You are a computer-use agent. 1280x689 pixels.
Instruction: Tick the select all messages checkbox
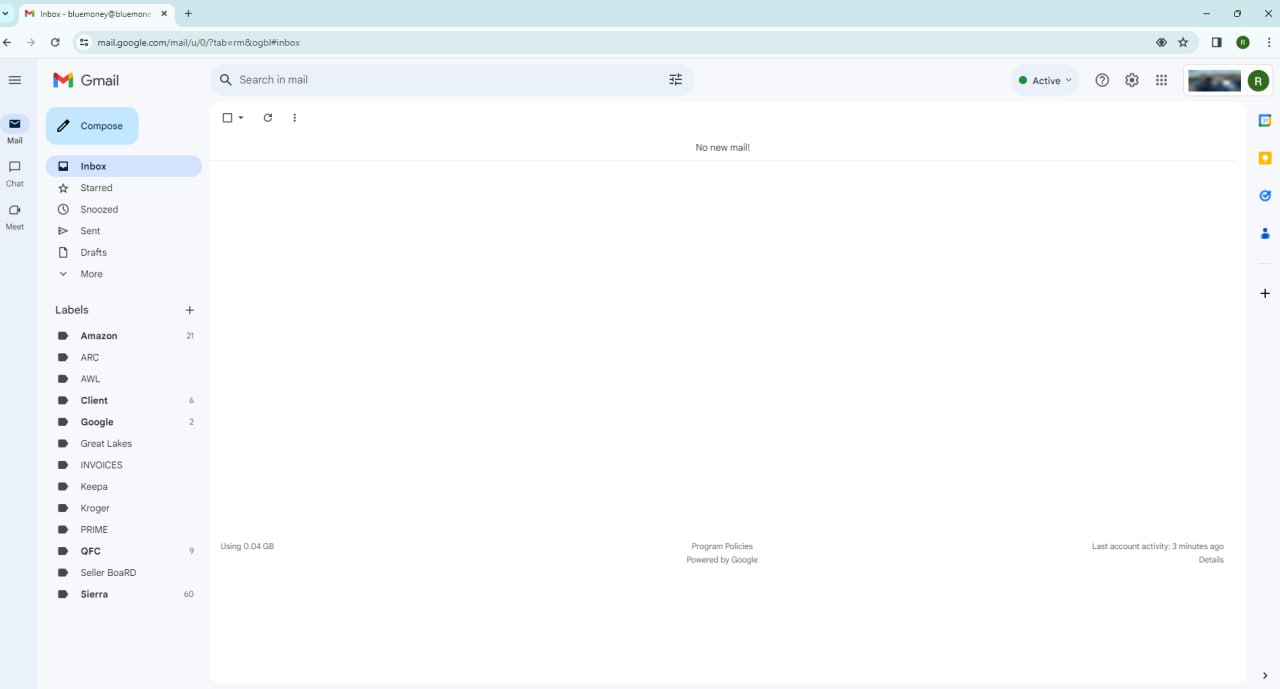tap(227, 118)
